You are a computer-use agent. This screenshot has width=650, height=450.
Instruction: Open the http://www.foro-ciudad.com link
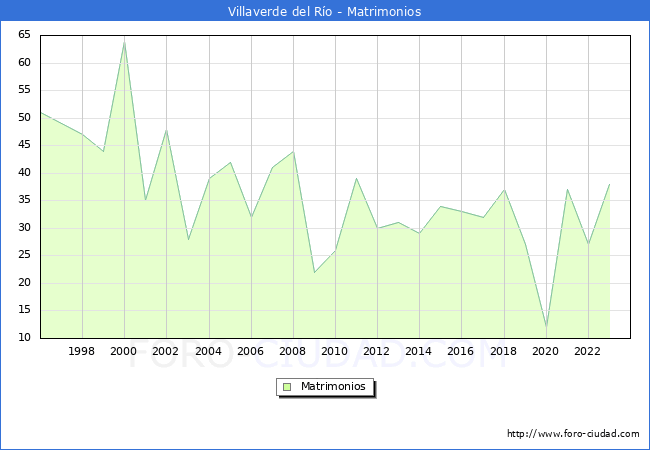point(573,434)
